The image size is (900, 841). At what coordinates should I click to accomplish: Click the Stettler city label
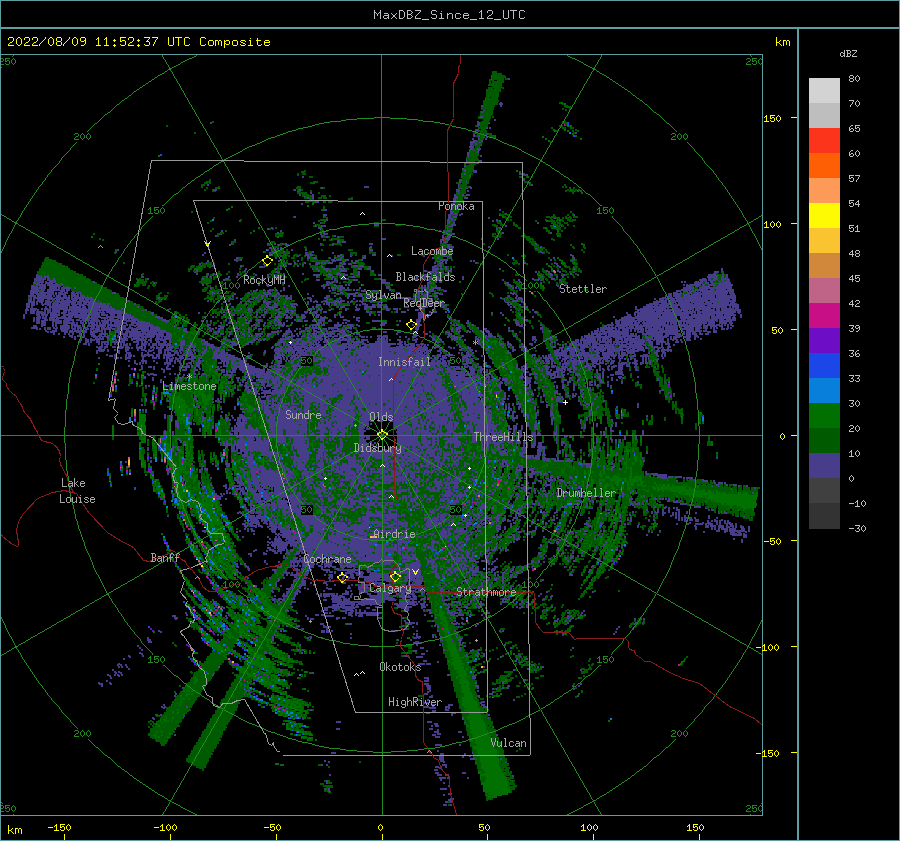tap(583, 289)
